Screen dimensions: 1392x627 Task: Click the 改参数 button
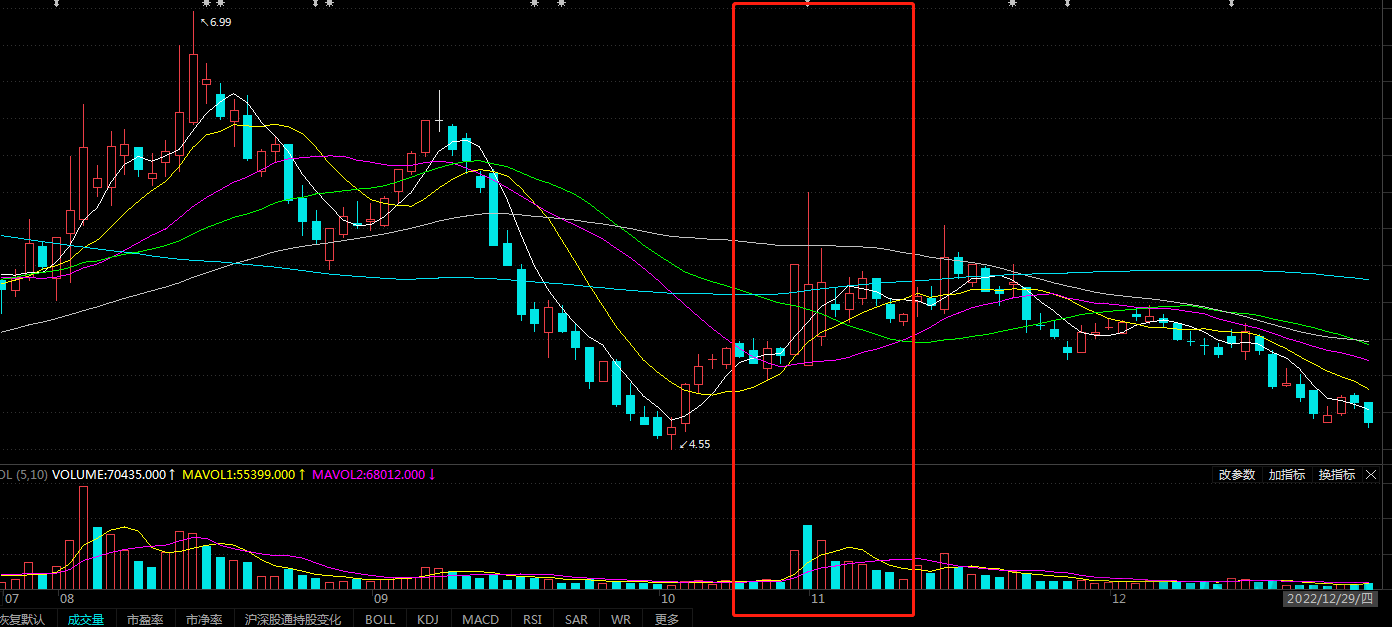click(x=1237, y=475)
